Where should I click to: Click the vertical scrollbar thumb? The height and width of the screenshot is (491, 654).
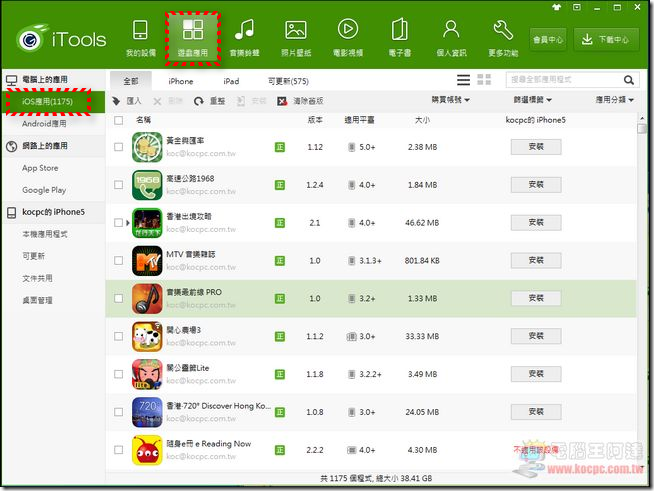[642, 128]
